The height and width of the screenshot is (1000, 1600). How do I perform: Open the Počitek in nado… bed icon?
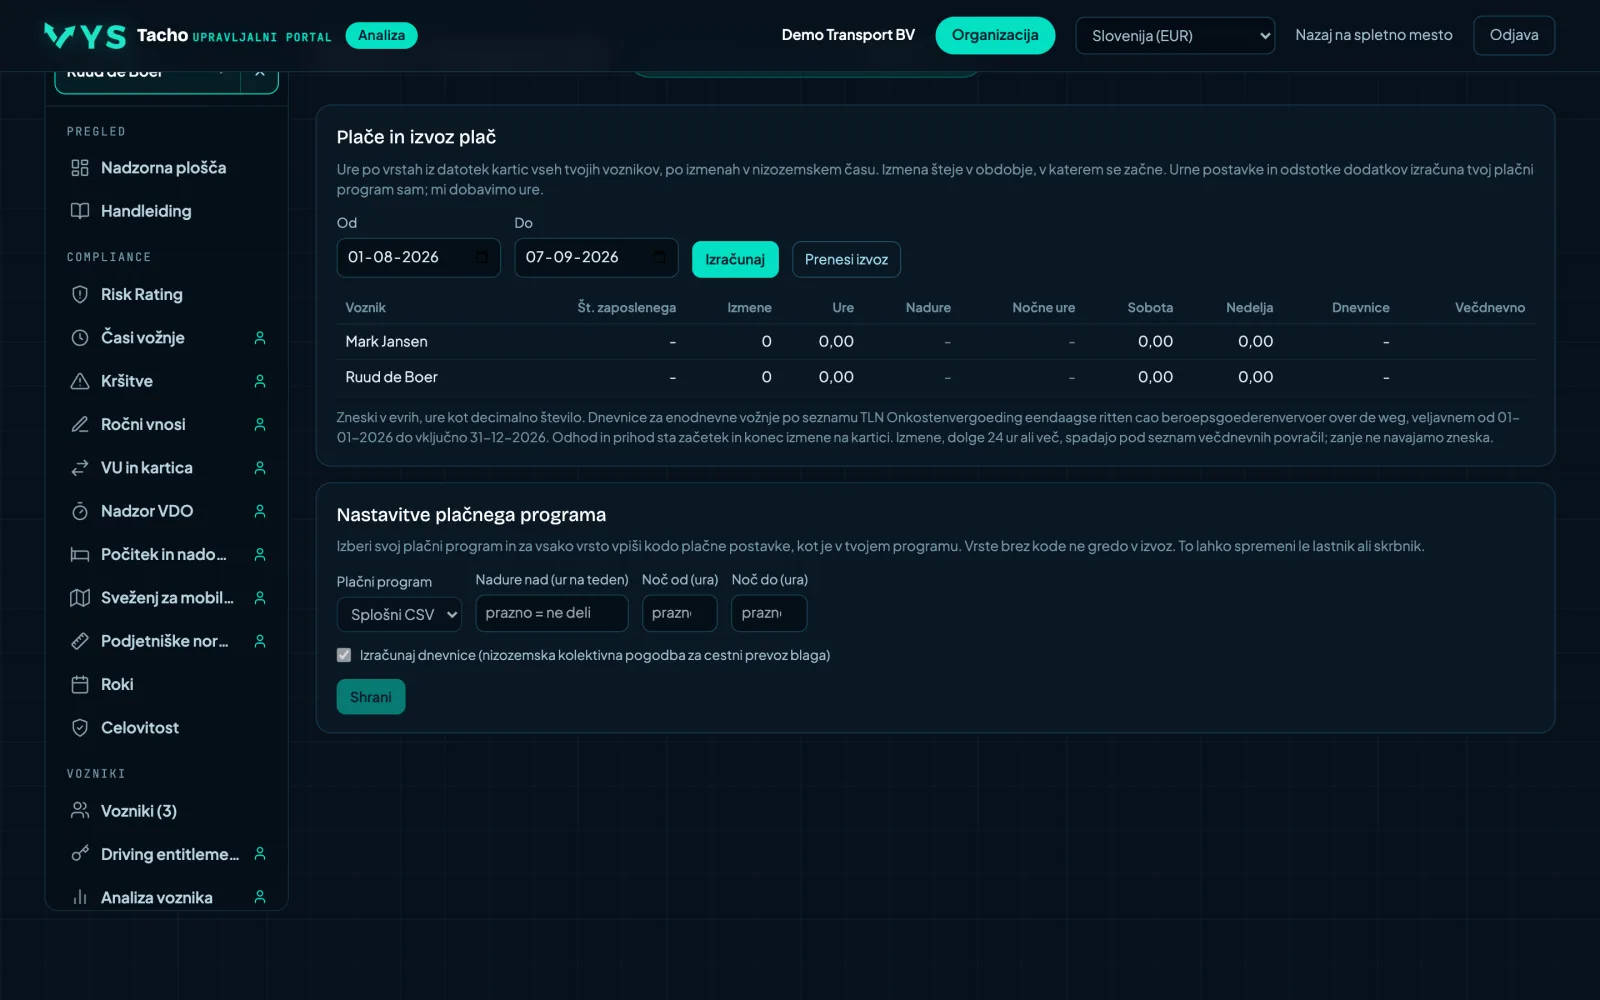click(x=80, y=554)
